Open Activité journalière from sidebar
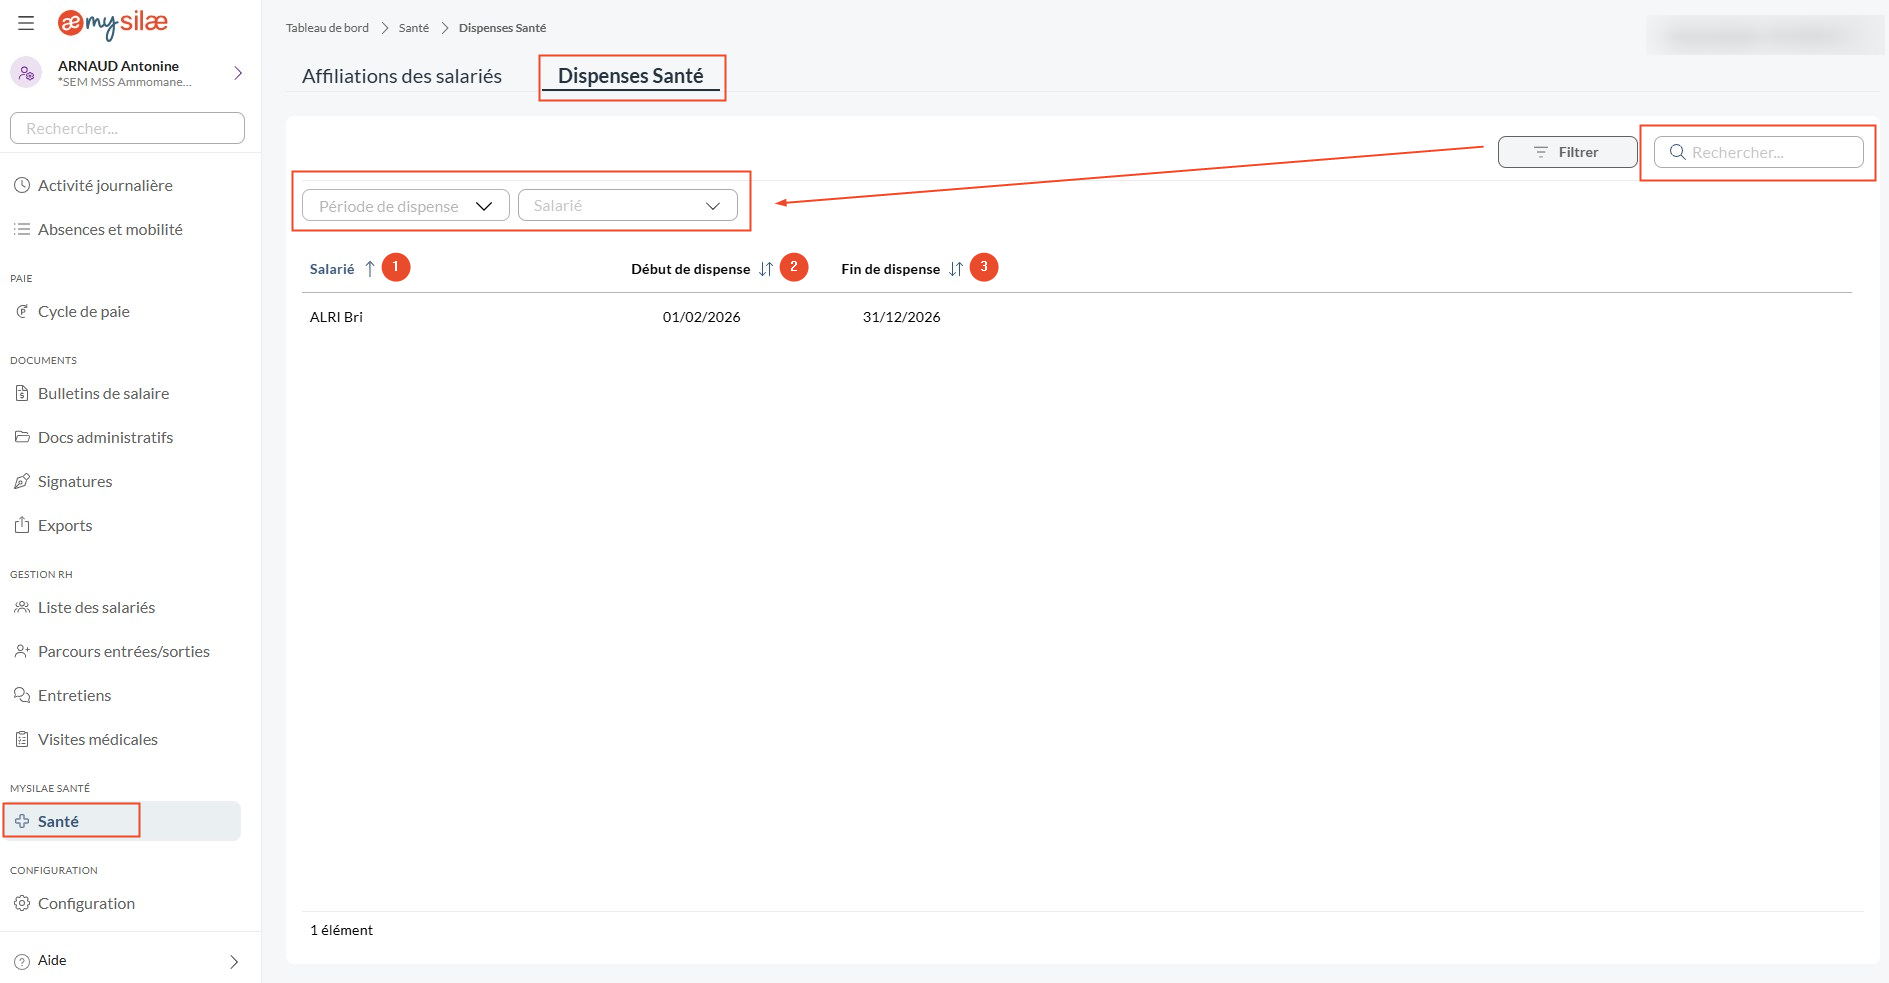The height and width of the screenshot is (983, 1889). [105, 185]
